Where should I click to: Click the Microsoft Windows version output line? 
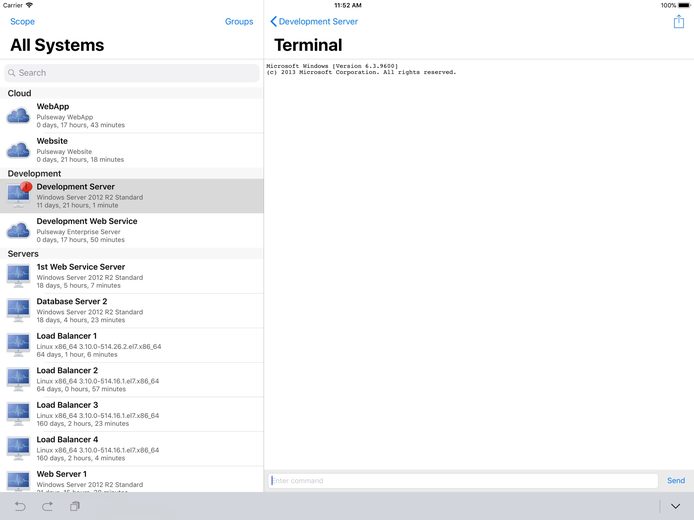tap(332, 66)
